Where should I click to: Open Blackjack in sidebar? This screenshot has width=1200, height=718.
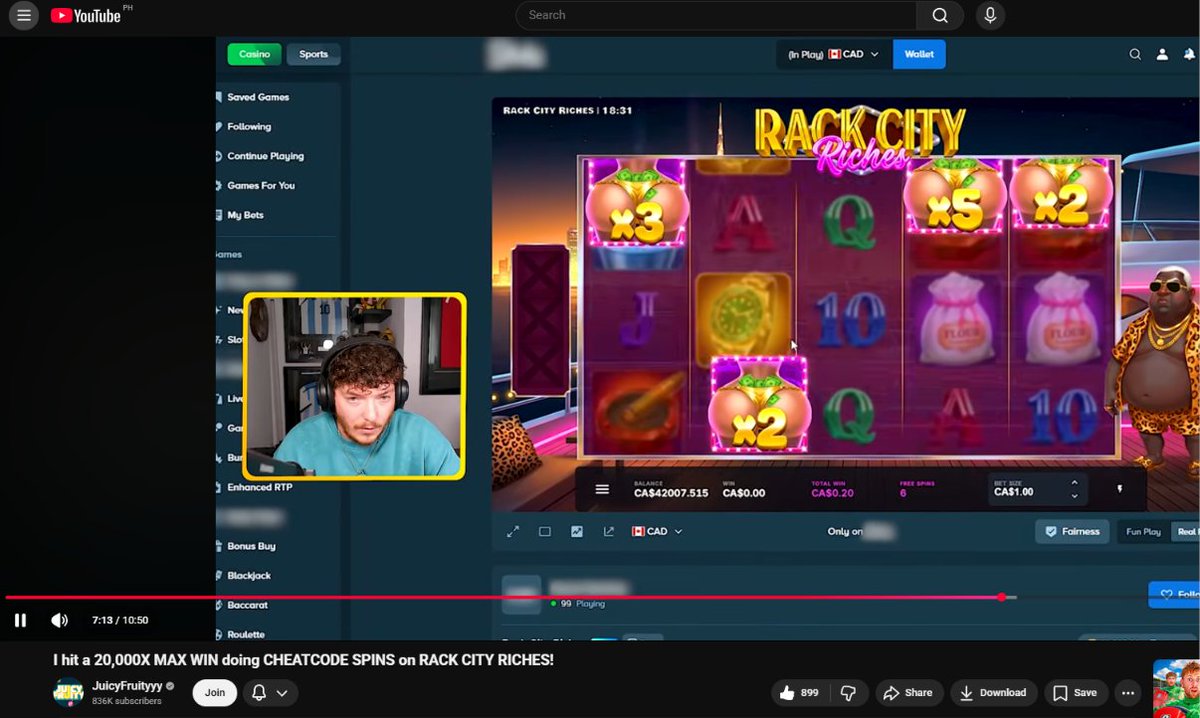coord(249,576)
